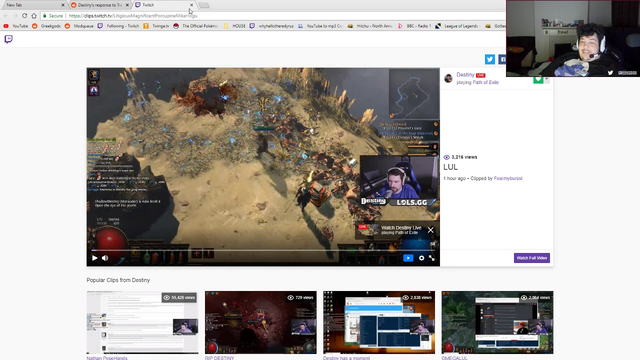Image resolution: width=640 pixels, height=360 pixels.
Task: Close the Twitch browser tab
Action: [191, 5]
